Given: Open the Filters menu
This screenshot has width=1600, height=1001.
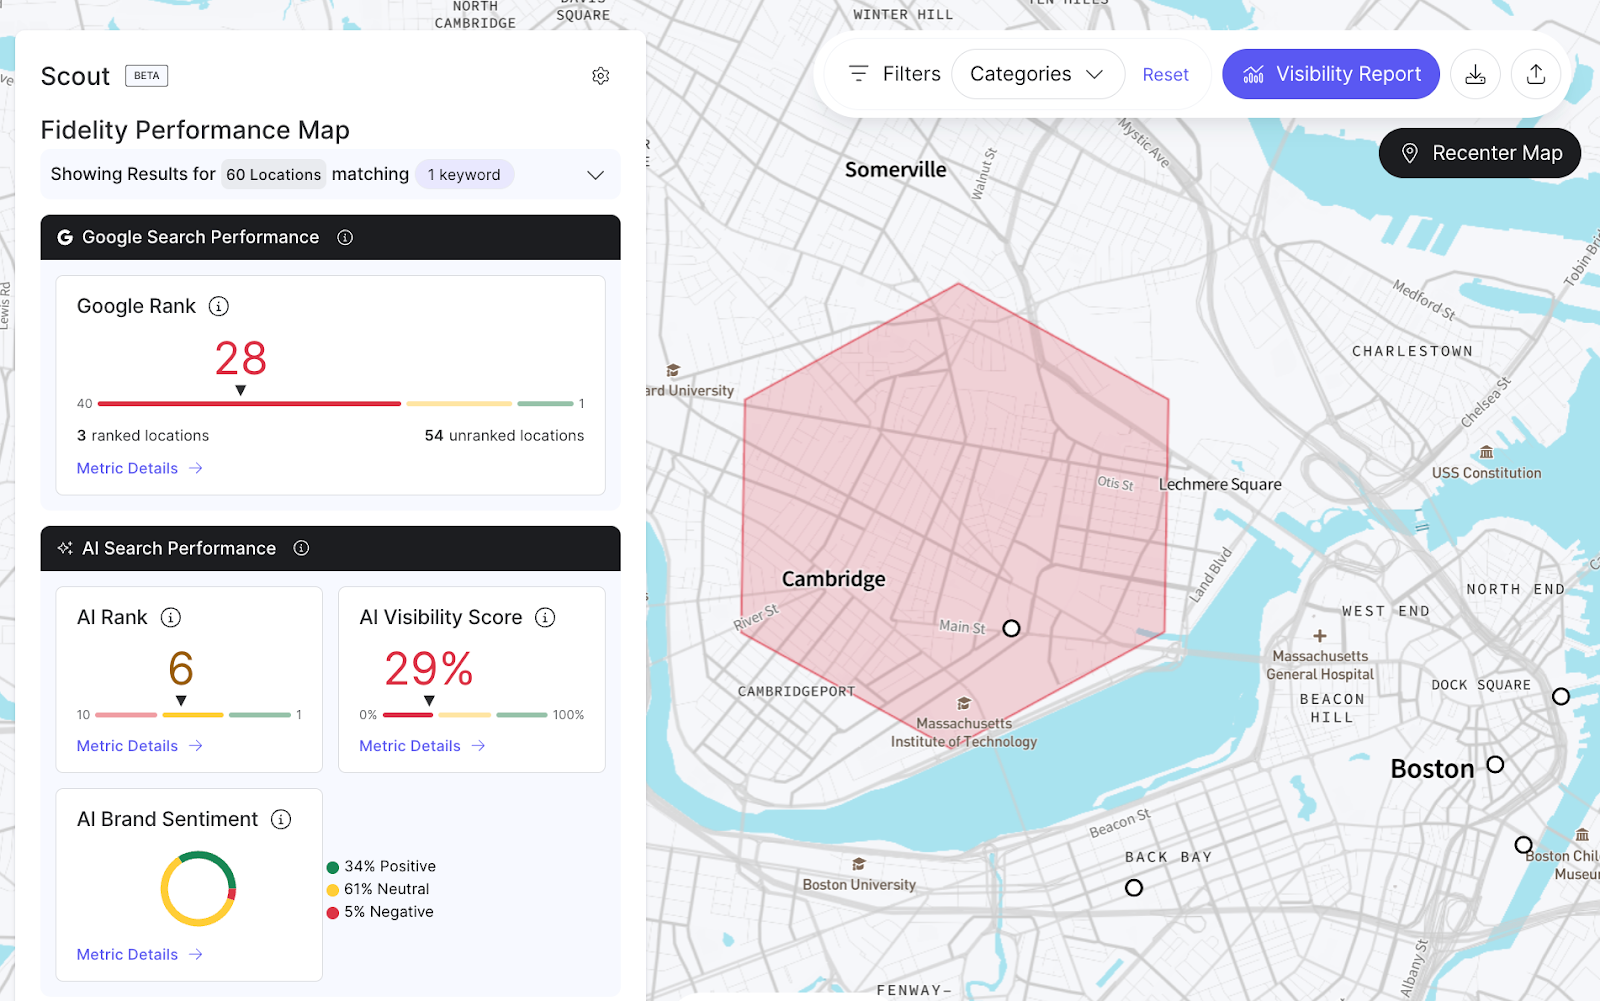Looking at the screenshot, I should [x=895, y=74].
